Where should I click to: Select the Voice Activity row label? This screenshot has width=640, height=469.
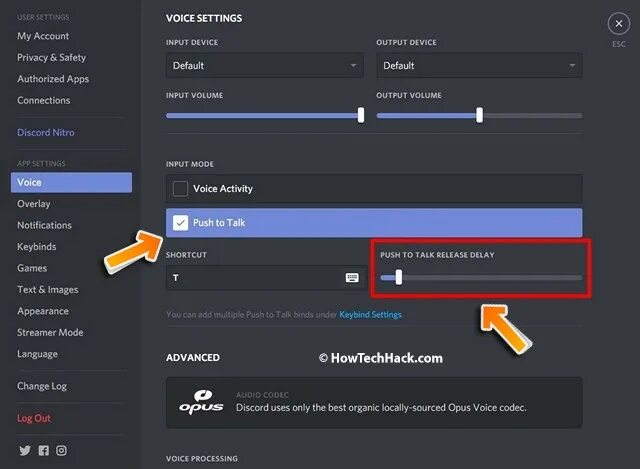pyautogui.click(x=223, y=189)
